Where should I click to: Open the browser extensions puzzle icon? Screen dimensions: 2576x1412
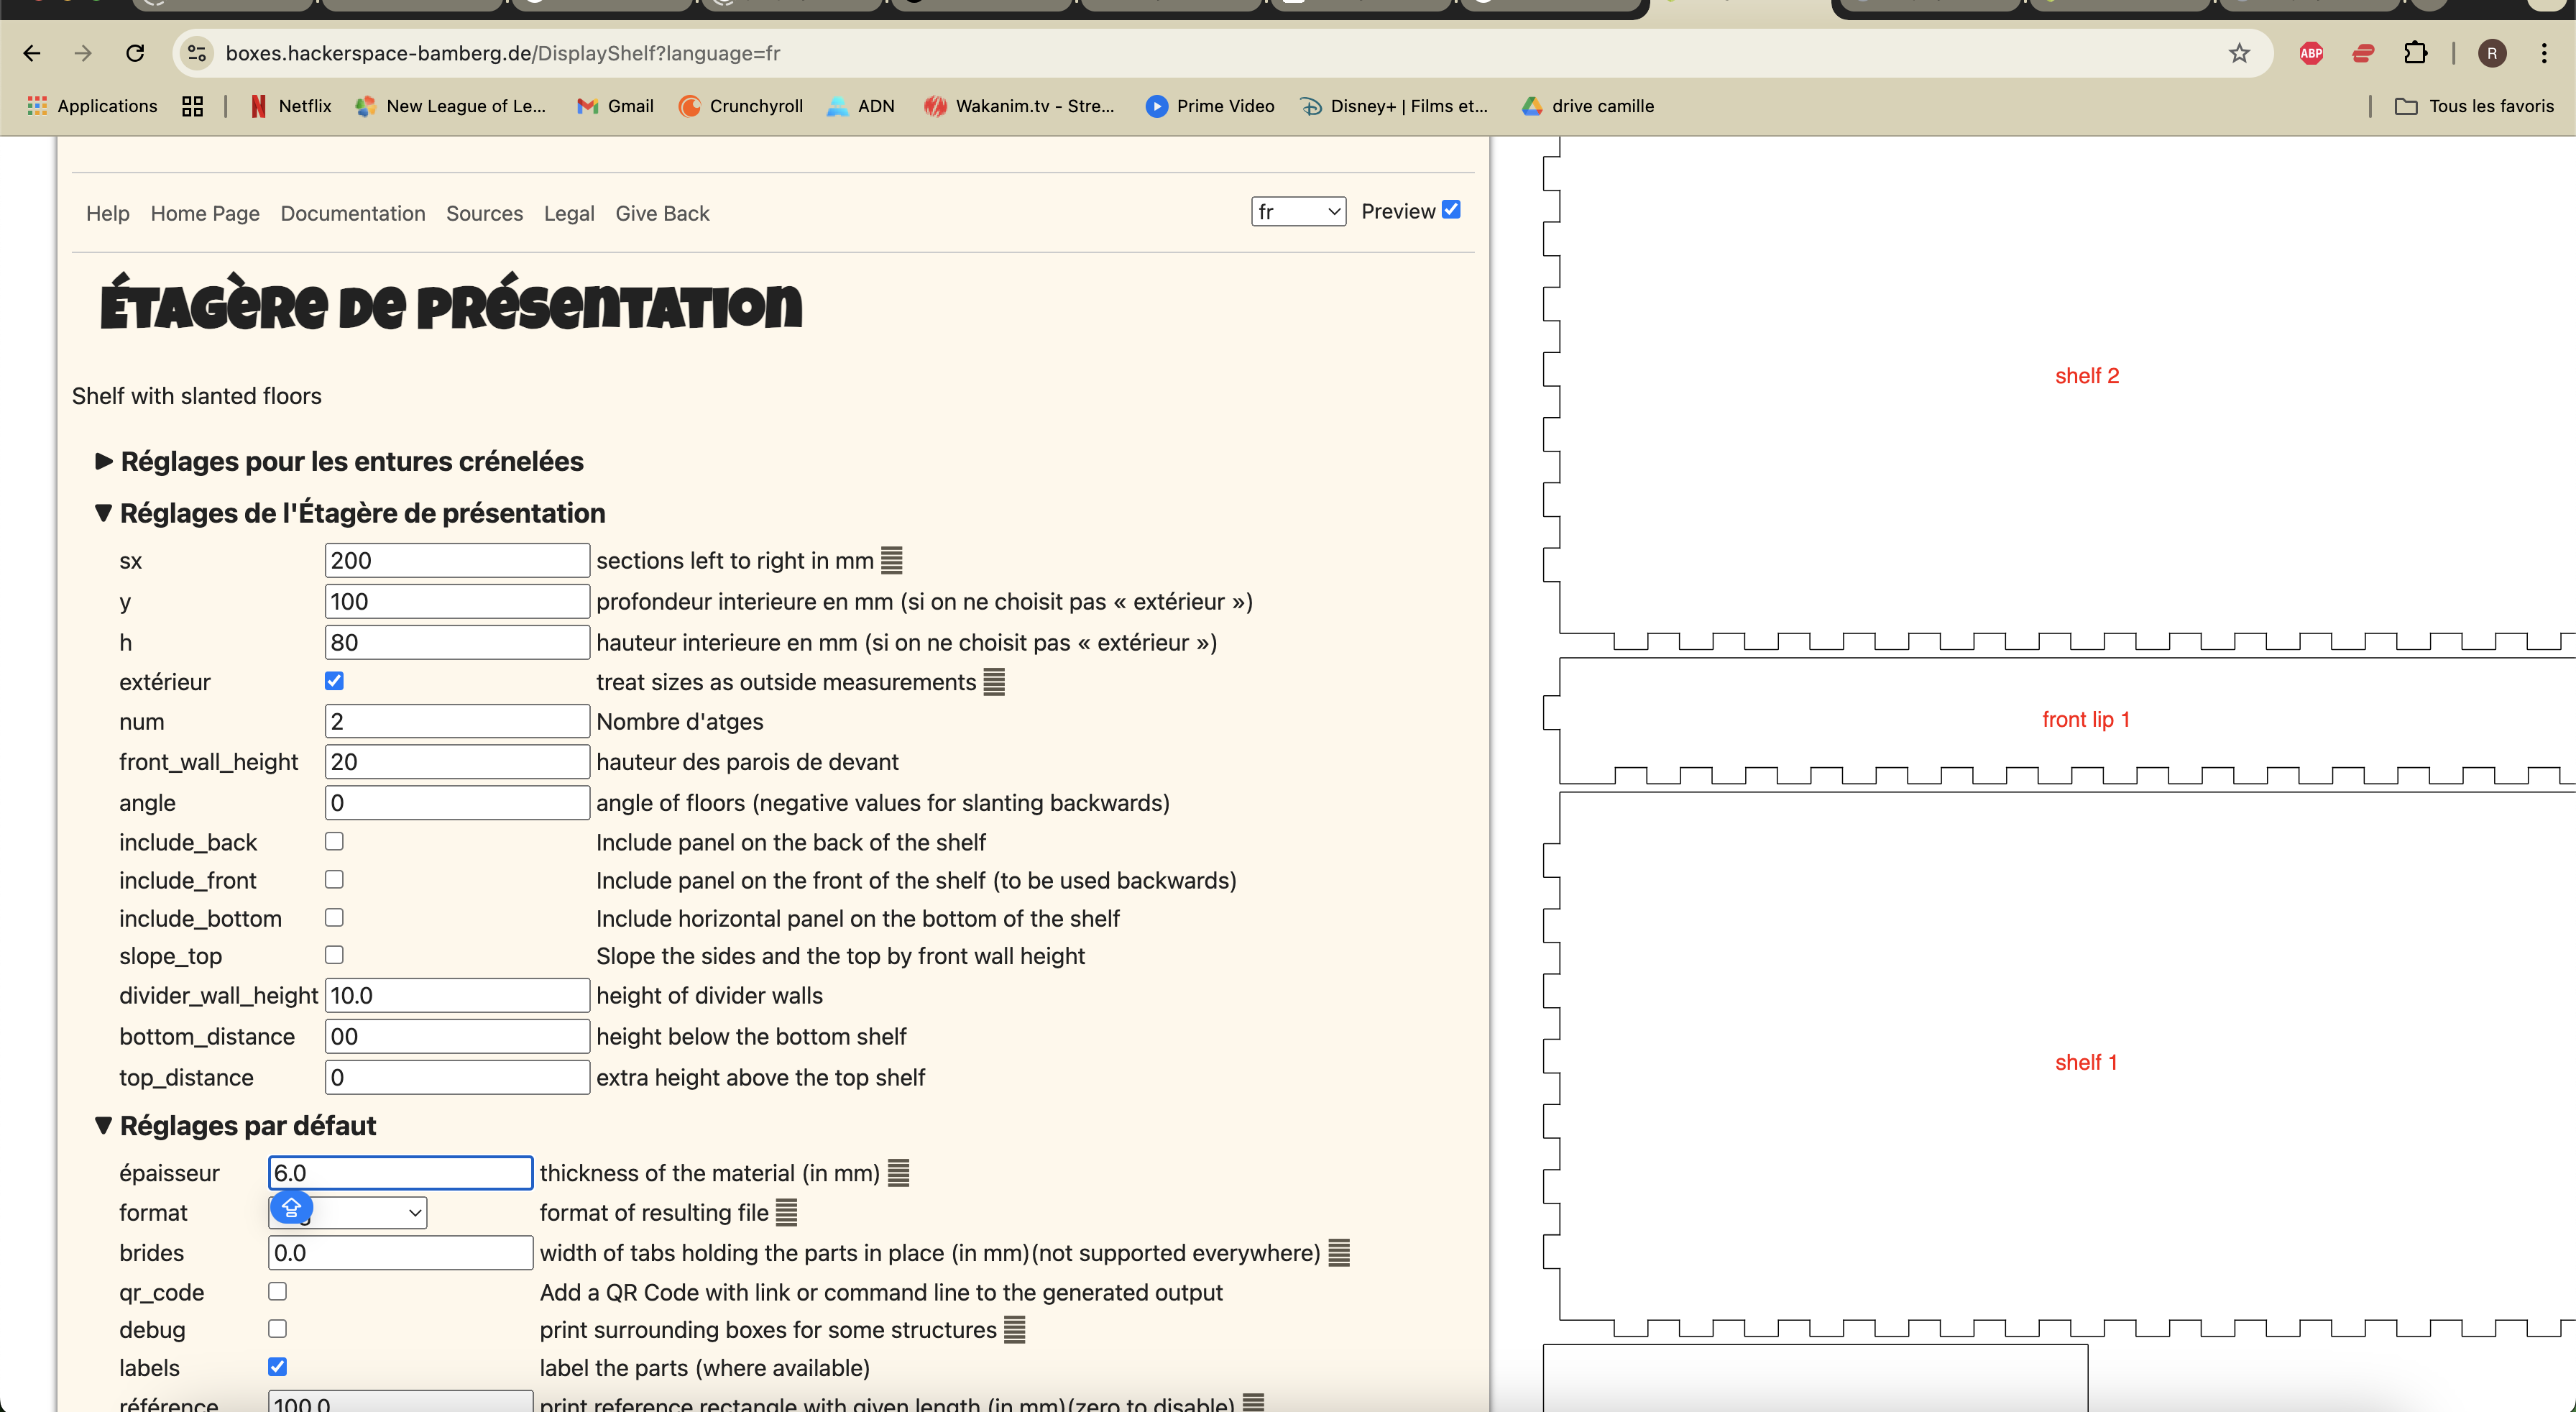coord(2415,53)
